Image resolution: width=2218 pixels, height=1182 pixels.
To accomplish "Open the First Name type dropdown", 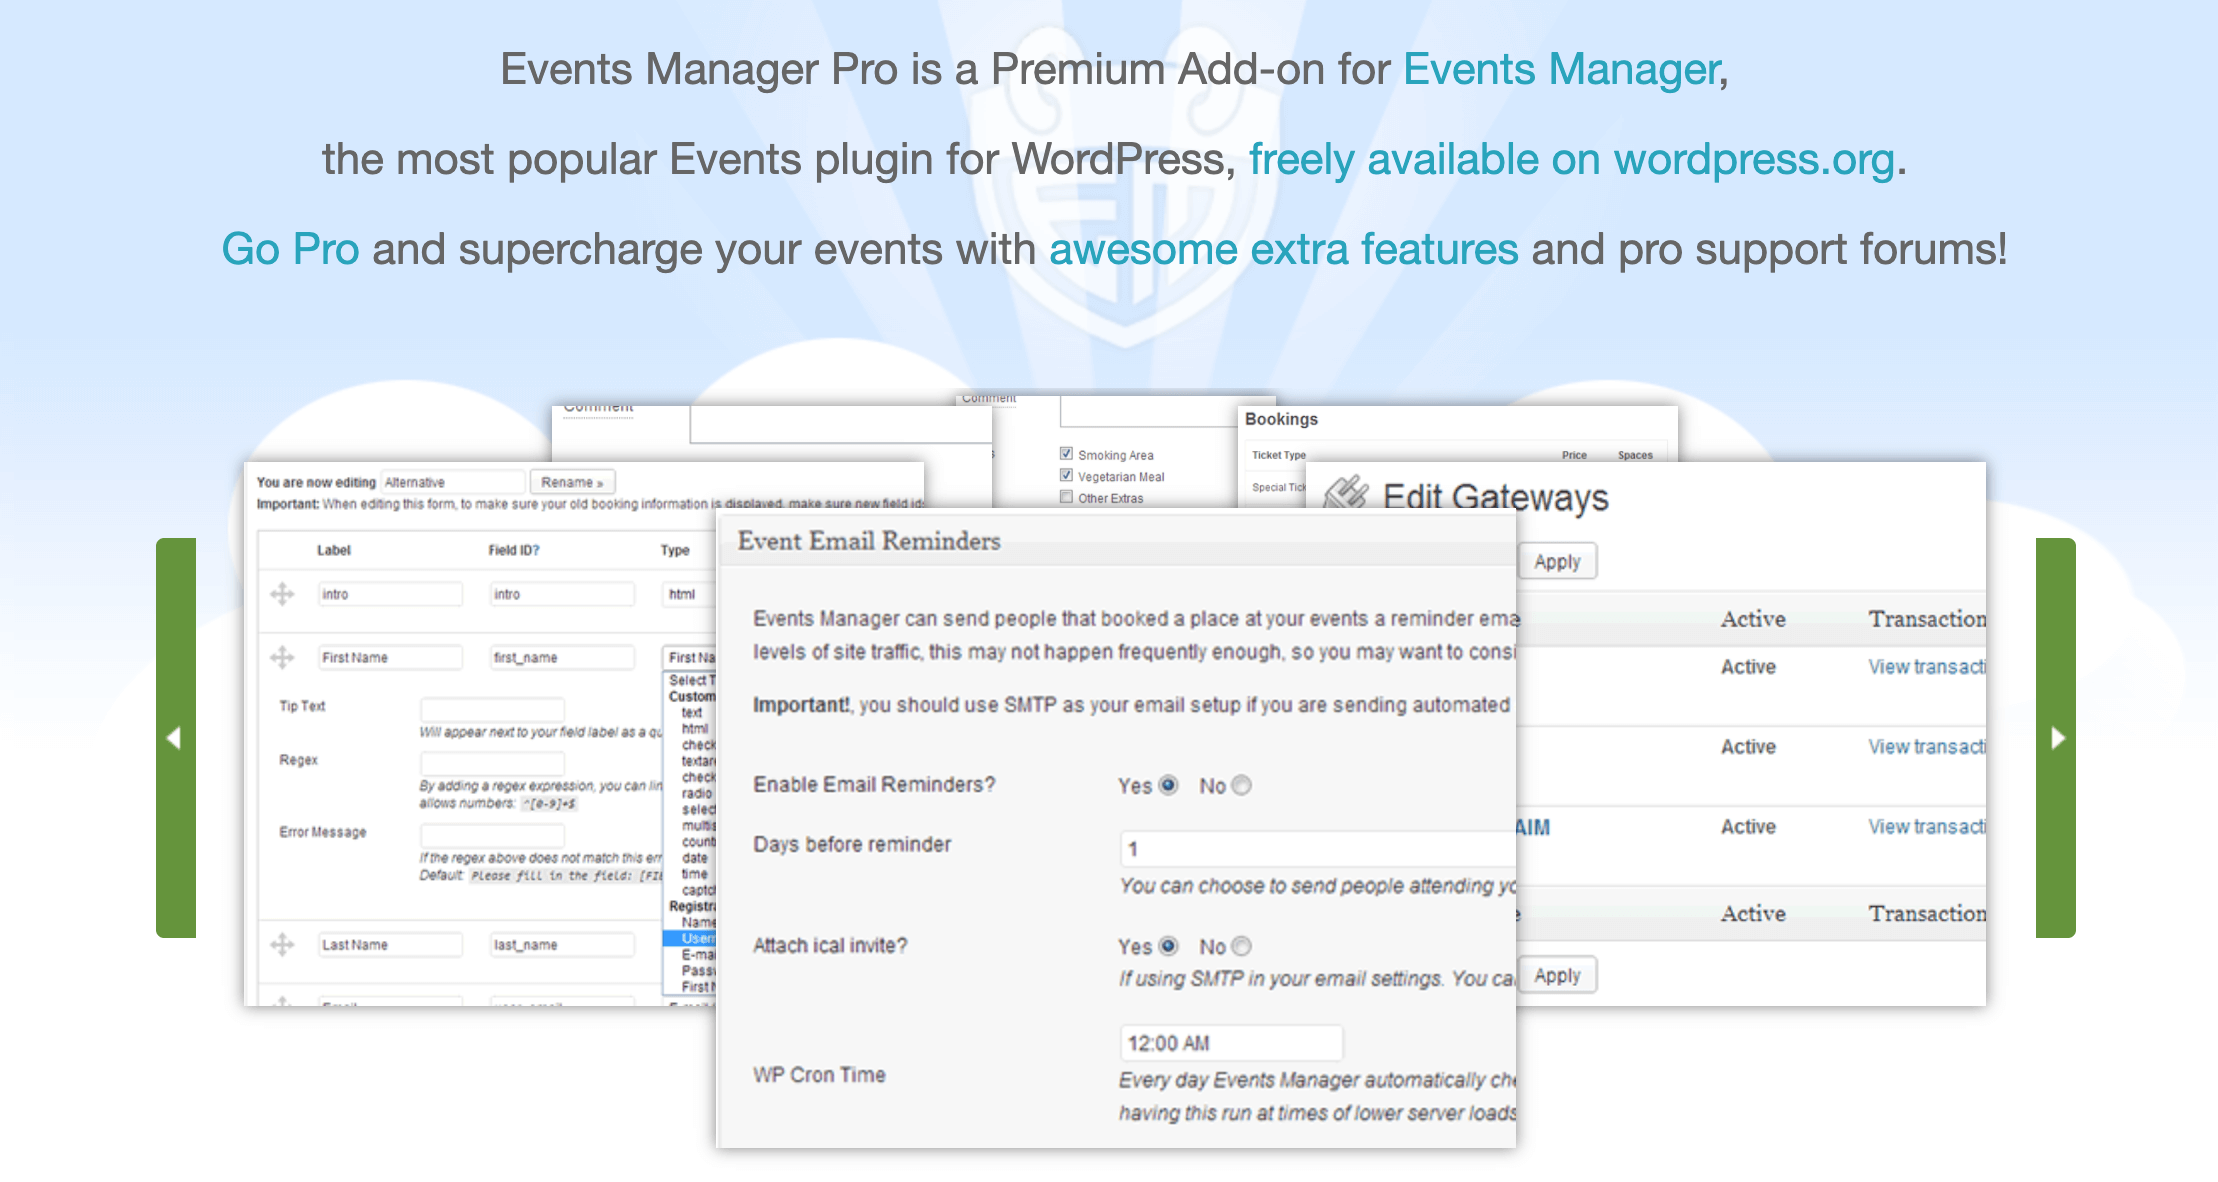I will (x=690, y=657).
